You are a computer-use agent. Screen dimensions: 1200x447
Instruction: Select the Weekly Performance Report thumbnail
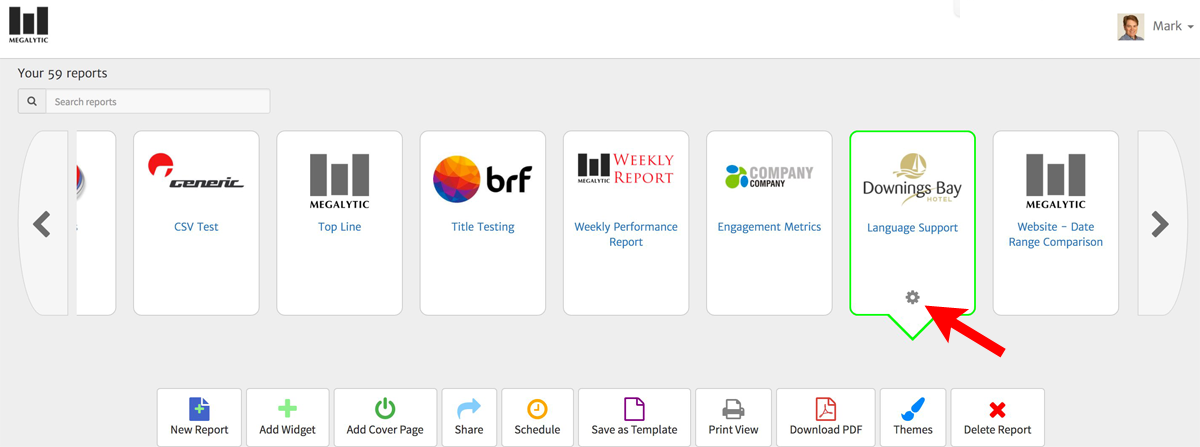click(x=626, y=223)
